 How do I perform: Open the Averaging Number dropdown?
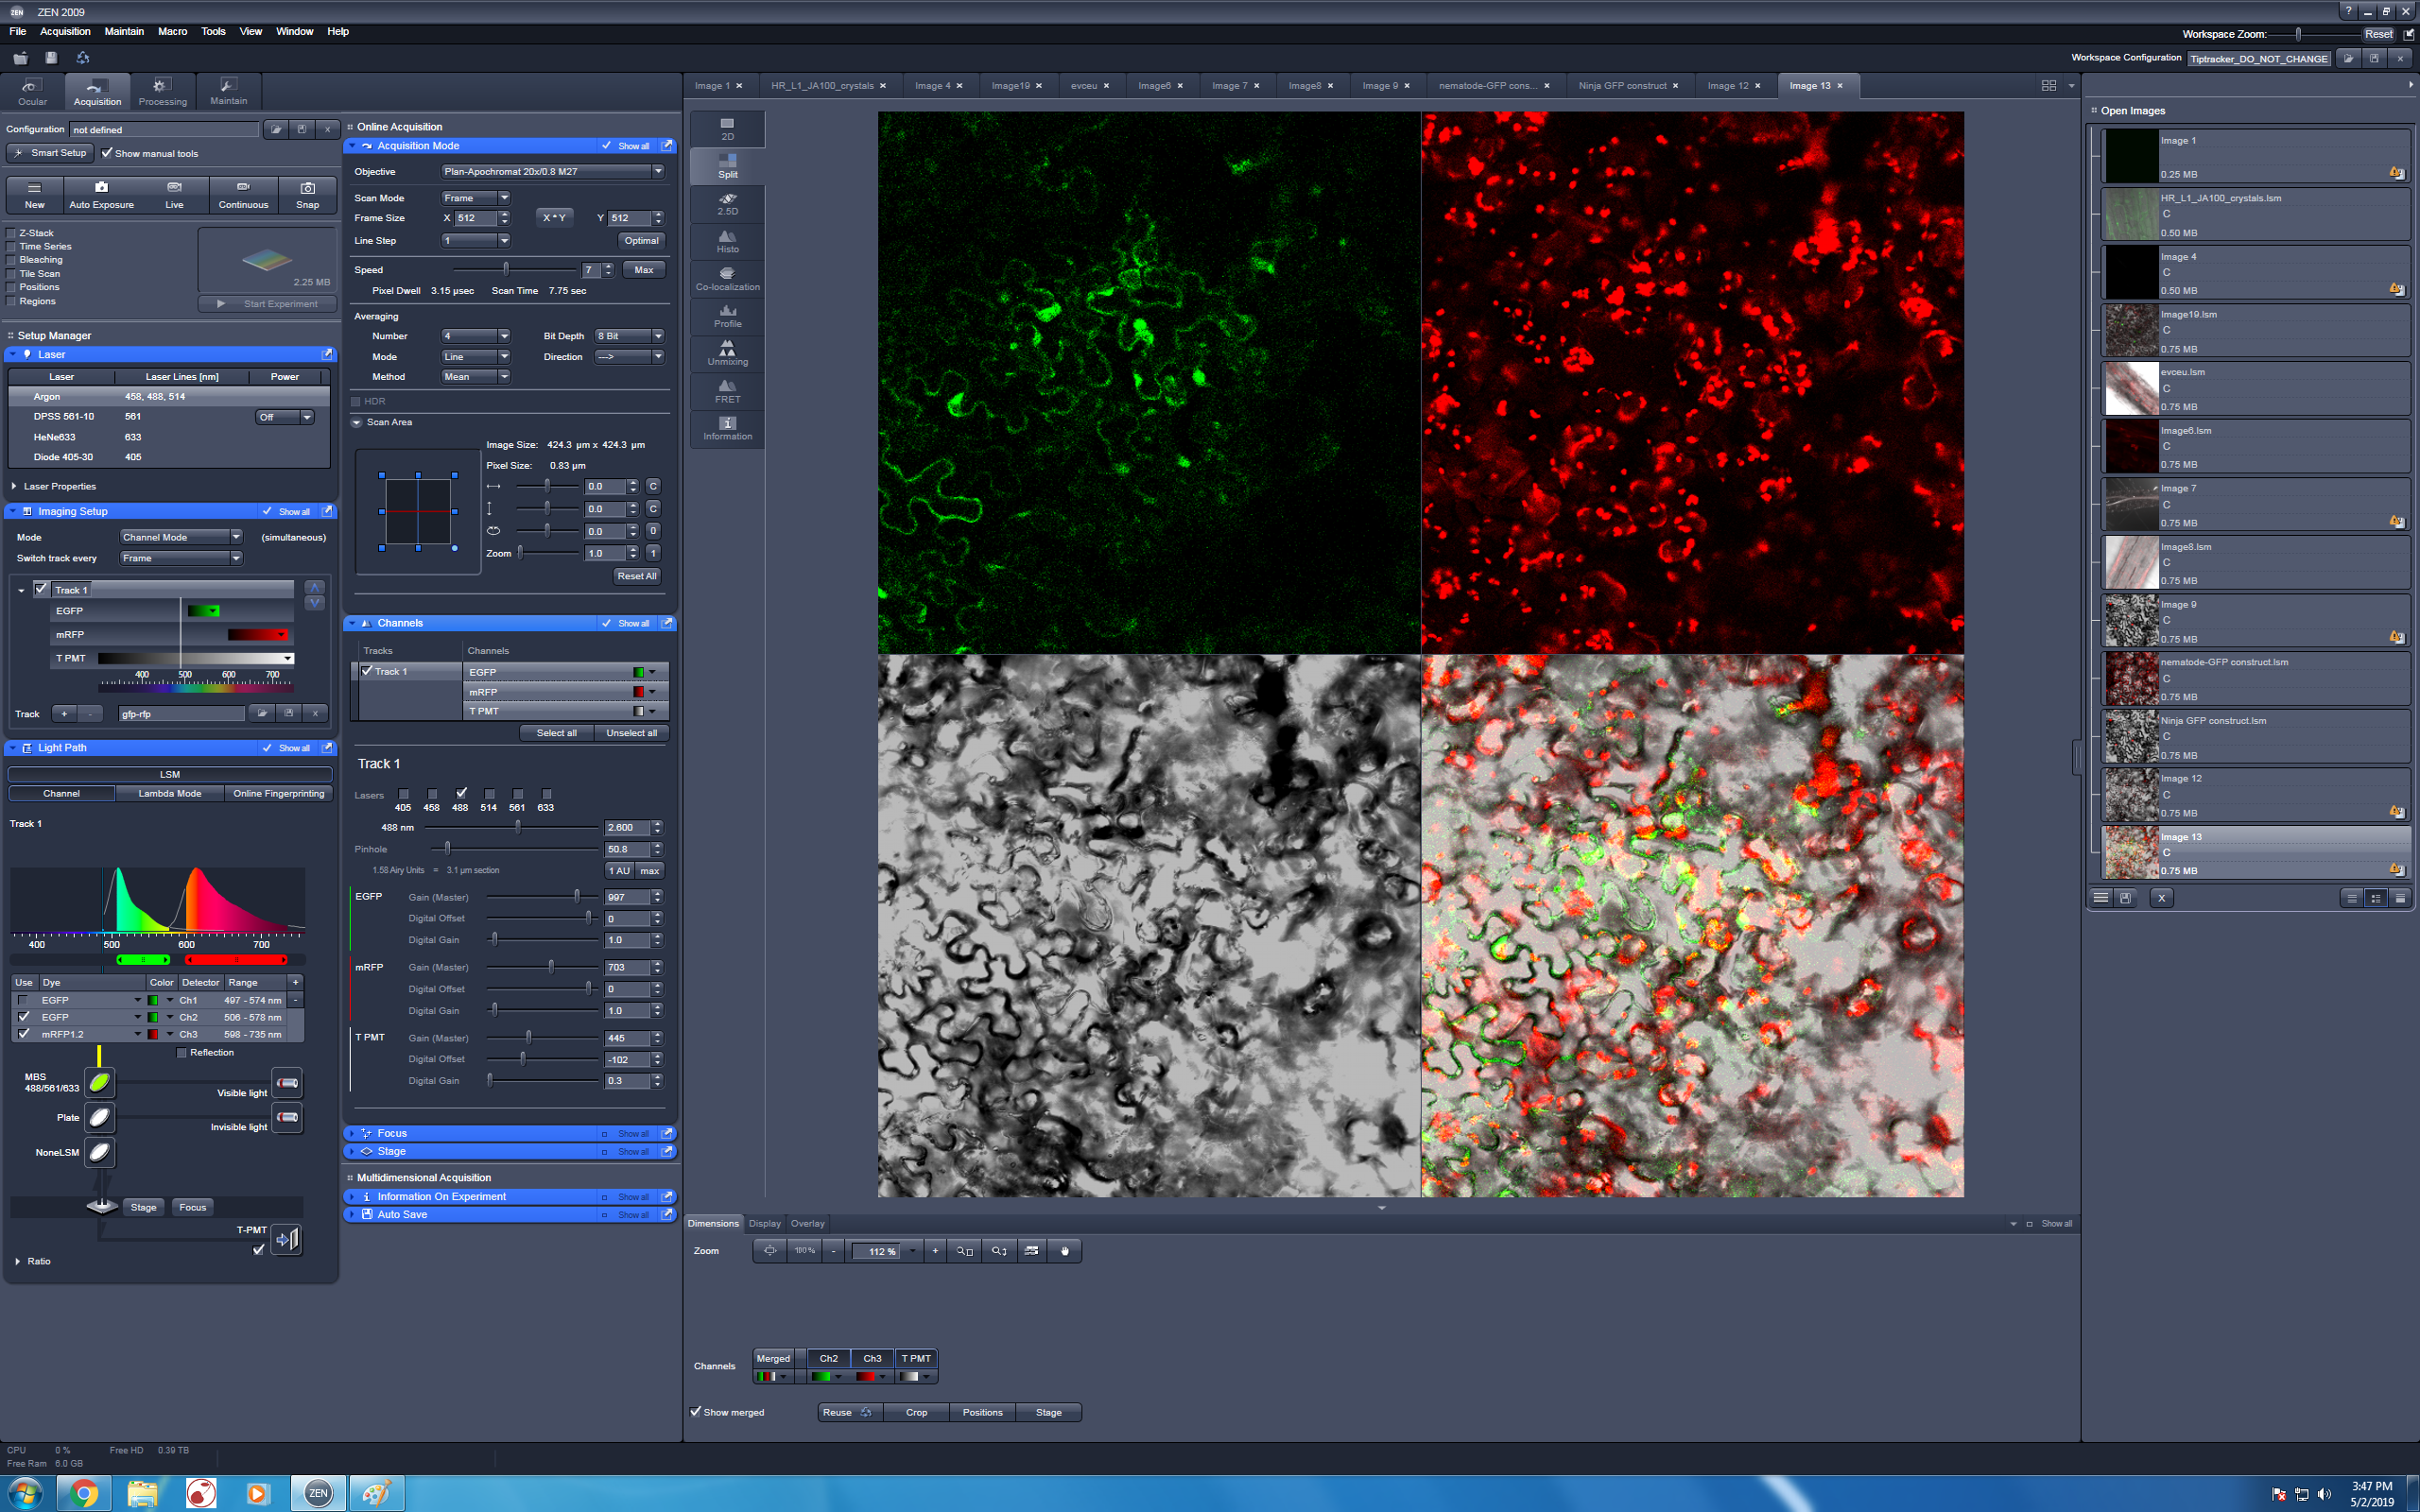475,336
